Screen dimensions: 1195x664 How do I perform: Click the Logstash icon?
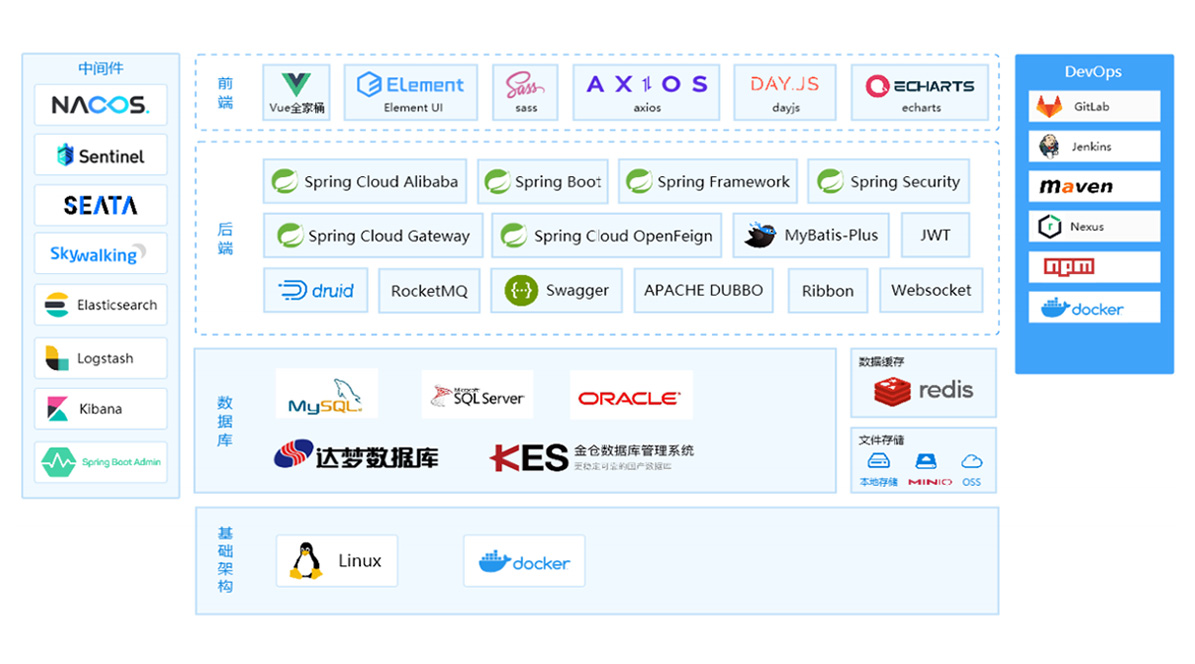(56, 358)
